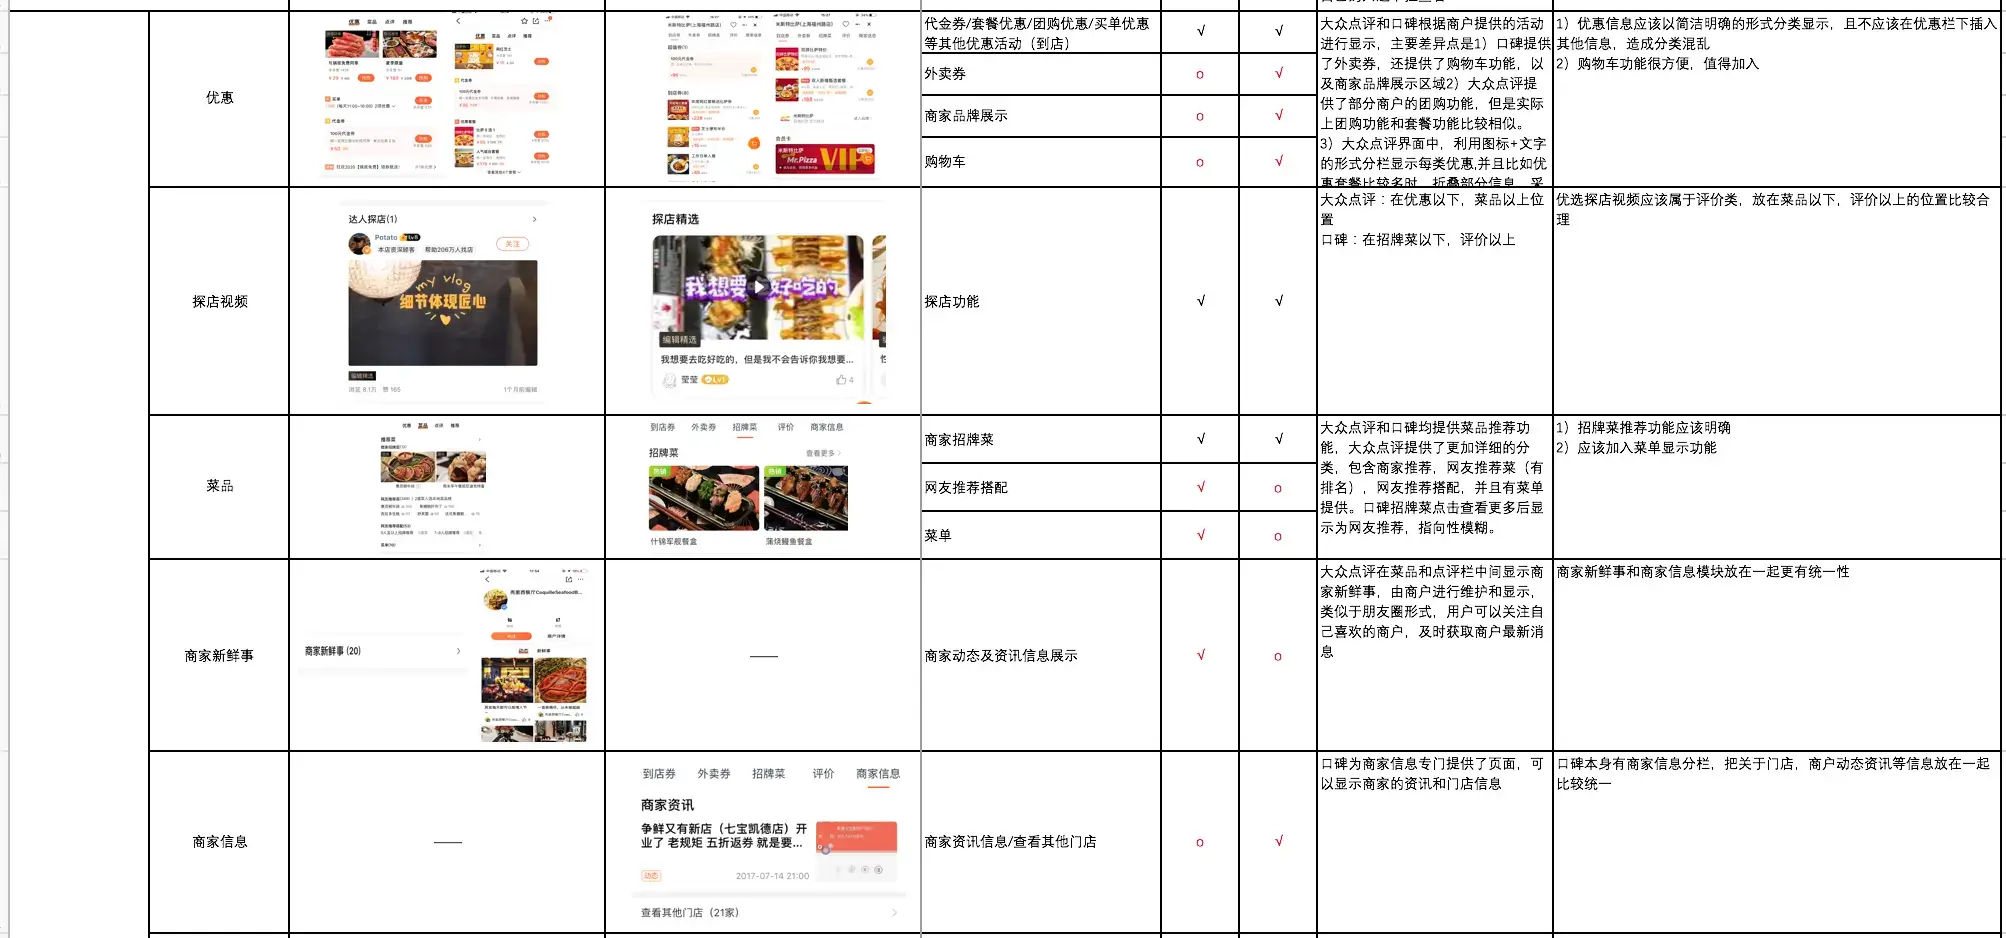Viewport: 2006px width, 938px height.
Task: Open the my vlog 细节体现匠心 video image
Action: click(x=442, y=313)
